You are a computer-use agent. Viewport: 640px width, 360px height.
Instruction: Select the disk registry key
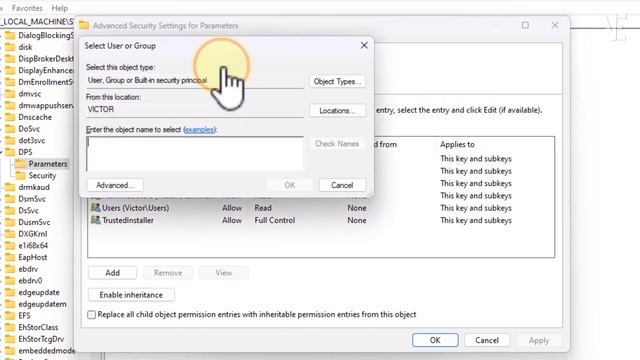(x=25, y=47)
